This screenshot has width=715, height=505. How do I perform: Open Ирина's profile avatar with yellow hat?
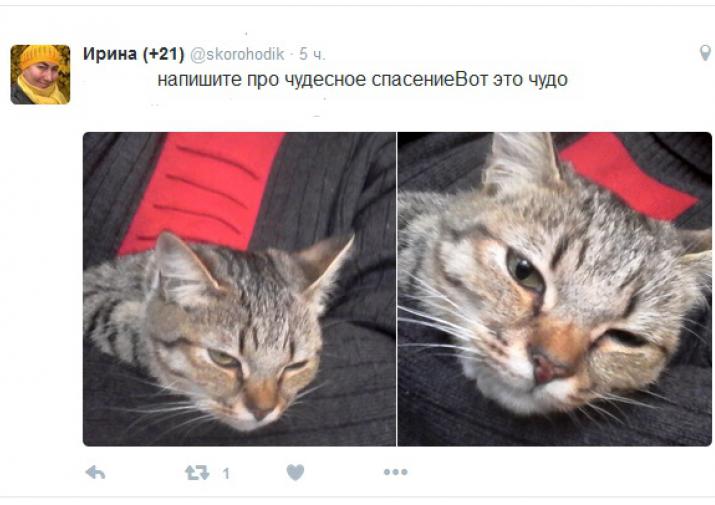click(40, 74)
